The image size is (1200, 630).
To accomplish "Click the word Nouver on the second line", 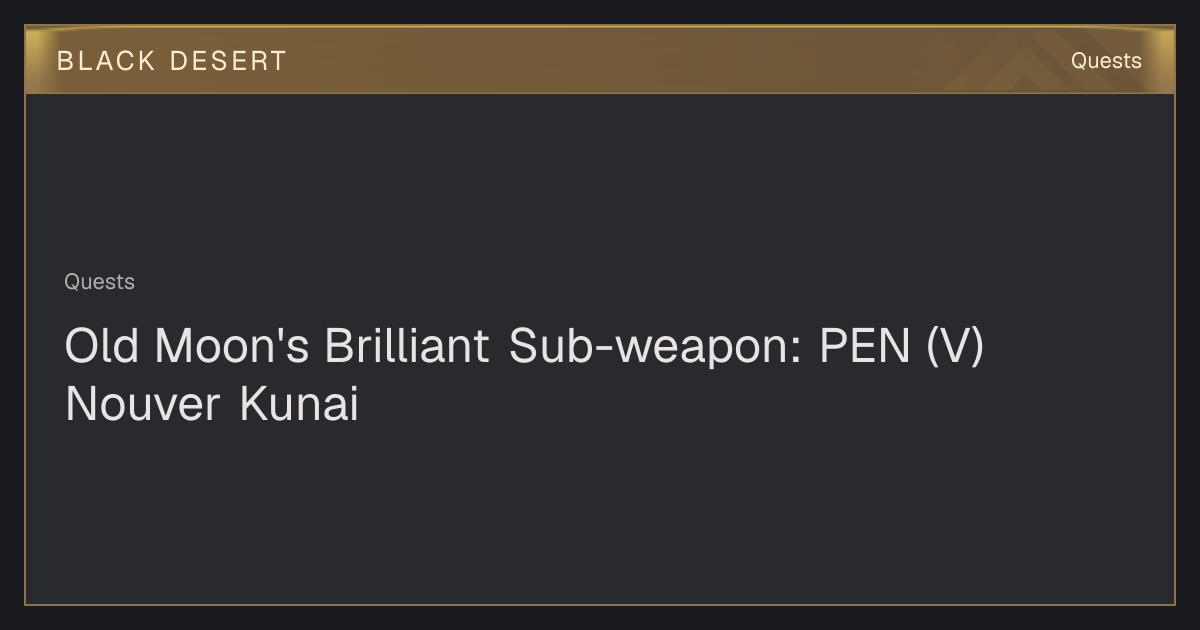I will pos(142,405).
